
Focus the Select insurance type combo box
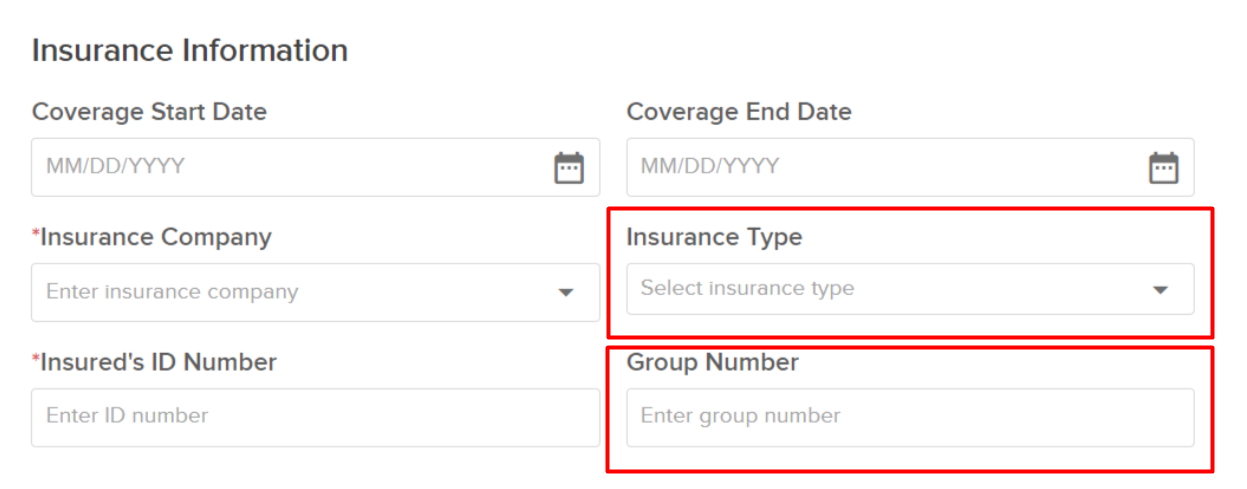[x=910, y=289]
